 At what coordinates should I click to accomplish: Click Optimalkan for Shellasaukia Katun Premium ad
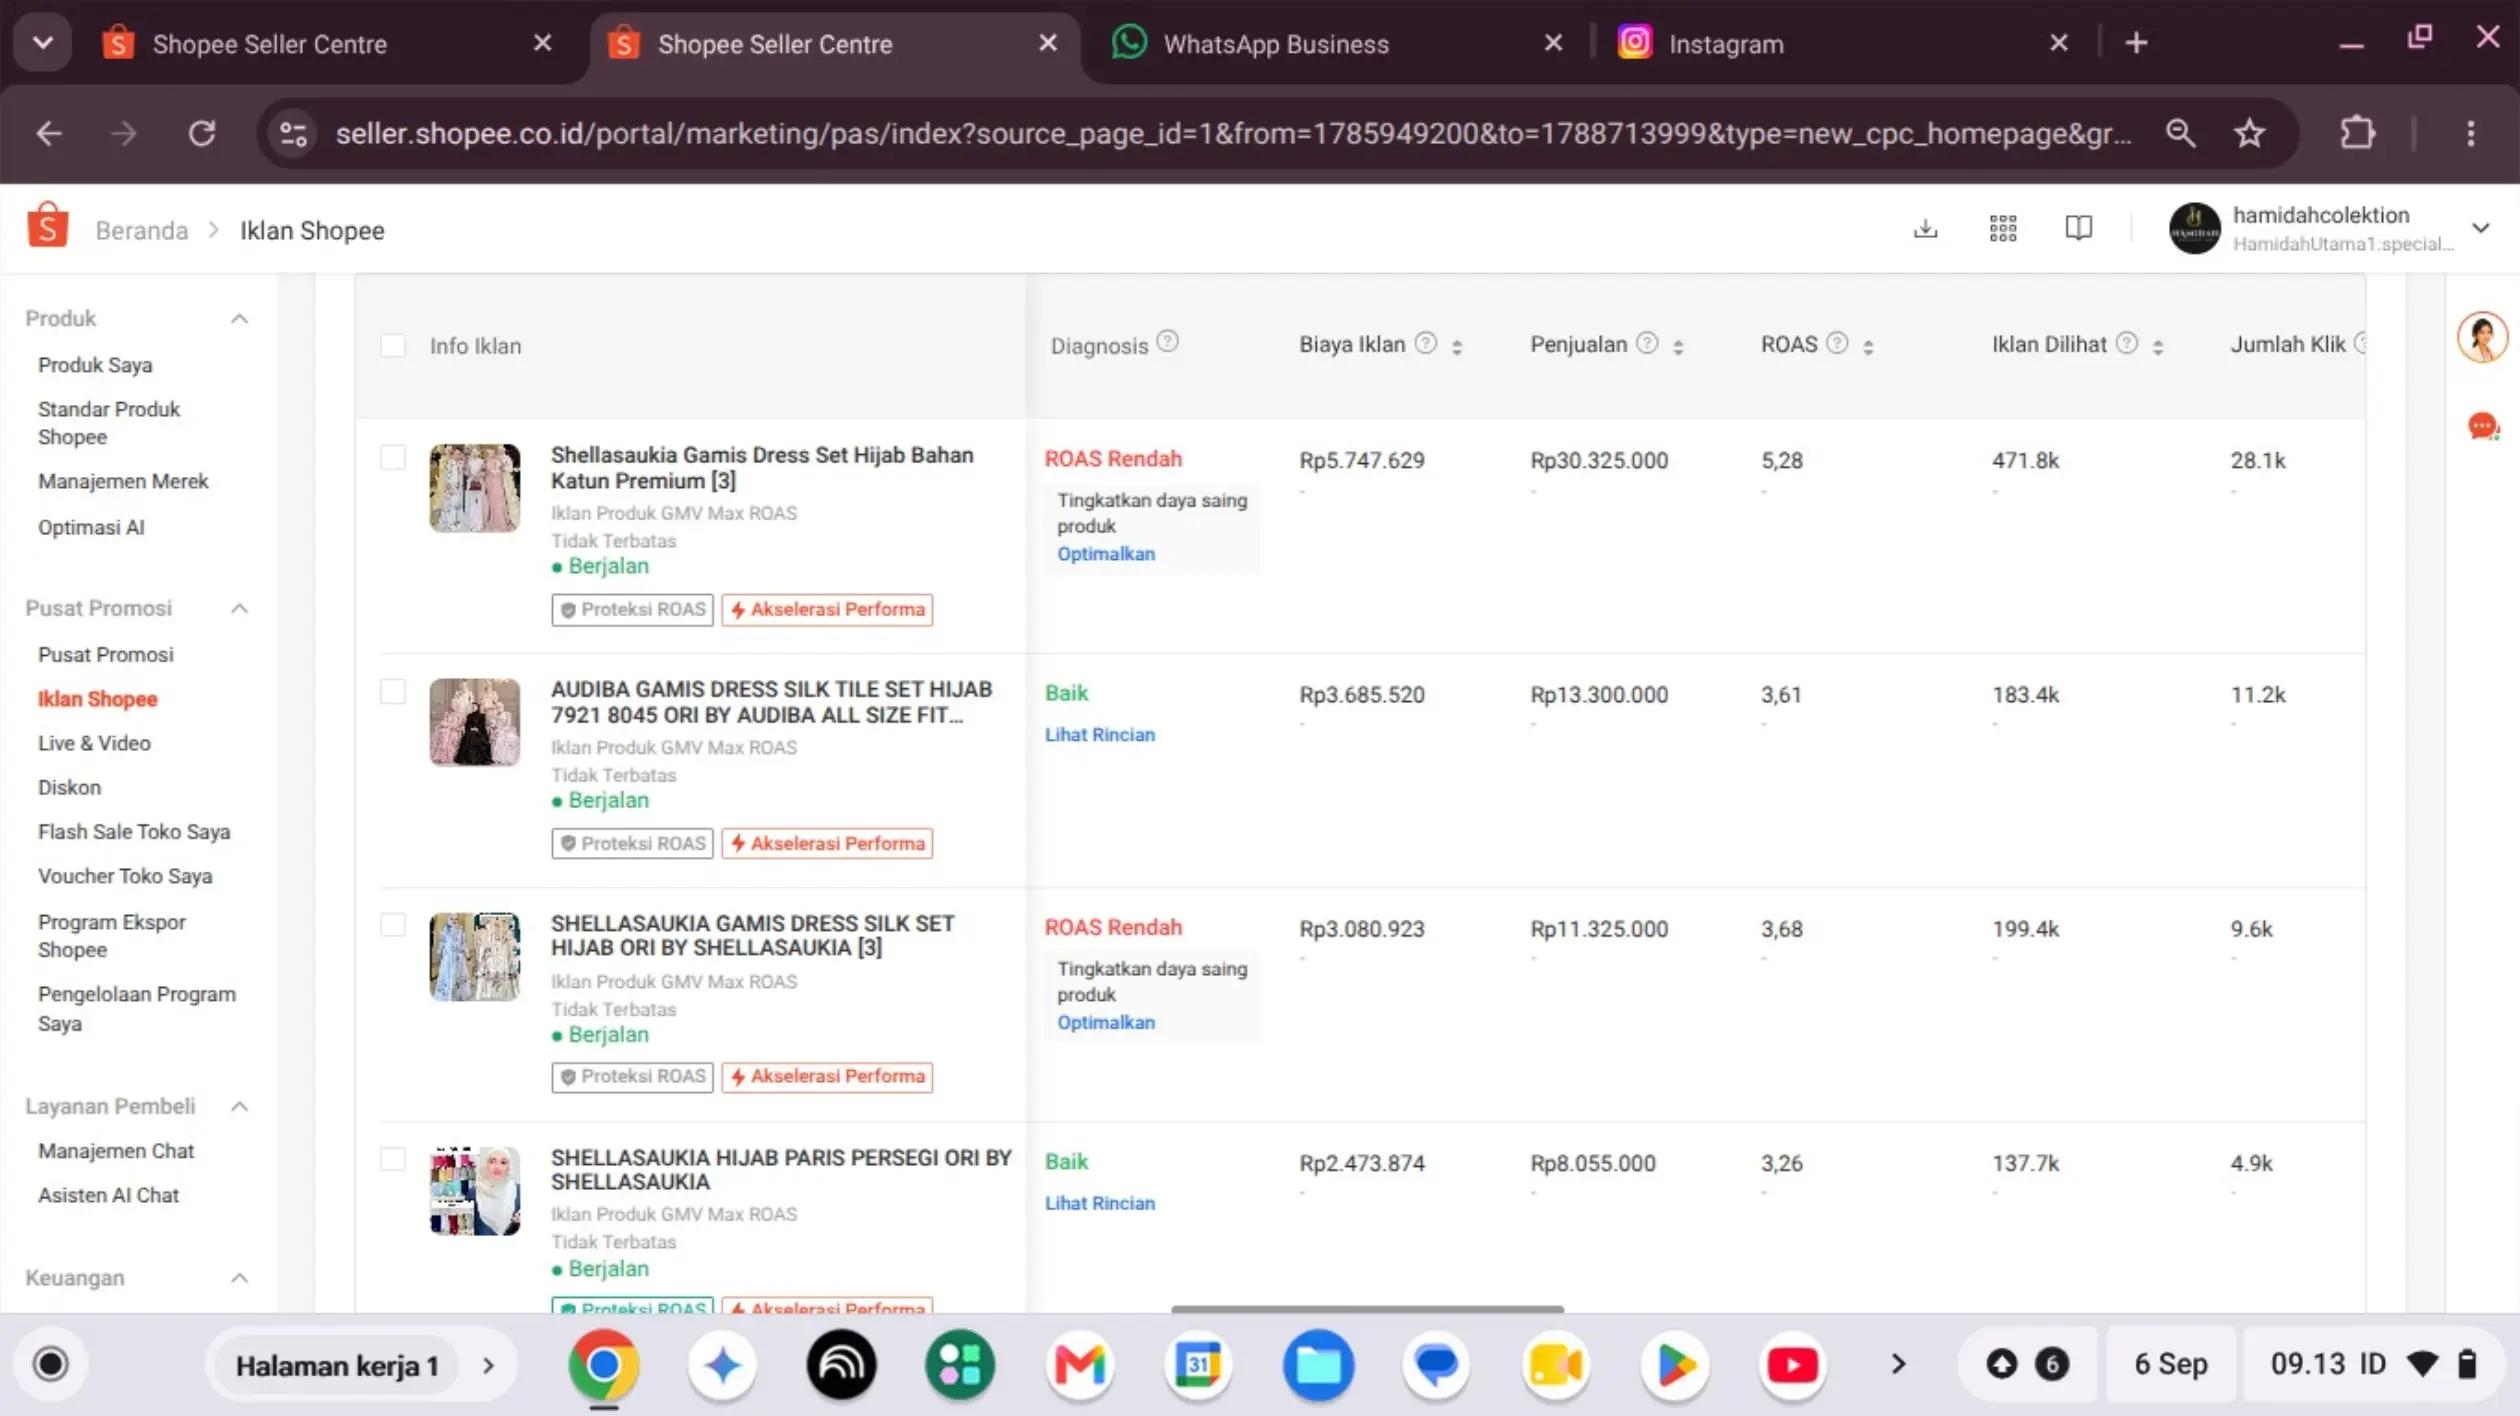click(x=1106, y=554)
